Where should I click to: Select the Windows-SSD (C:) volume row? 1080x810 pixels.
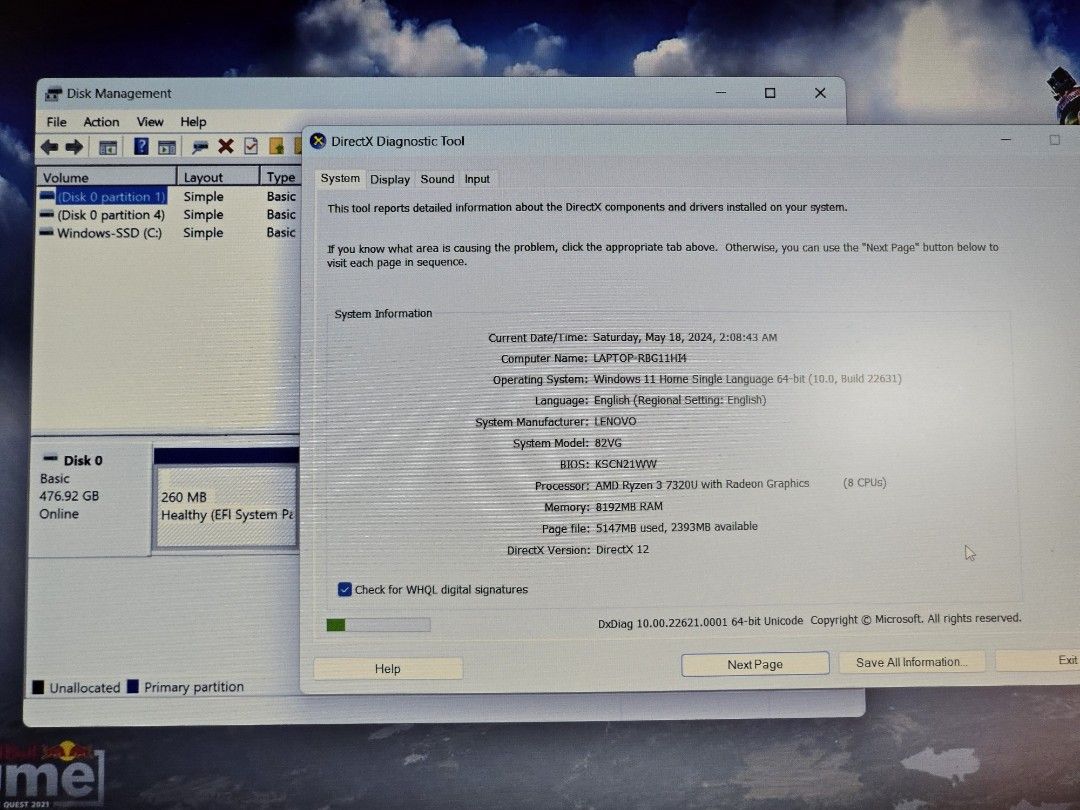click(109, 233)
